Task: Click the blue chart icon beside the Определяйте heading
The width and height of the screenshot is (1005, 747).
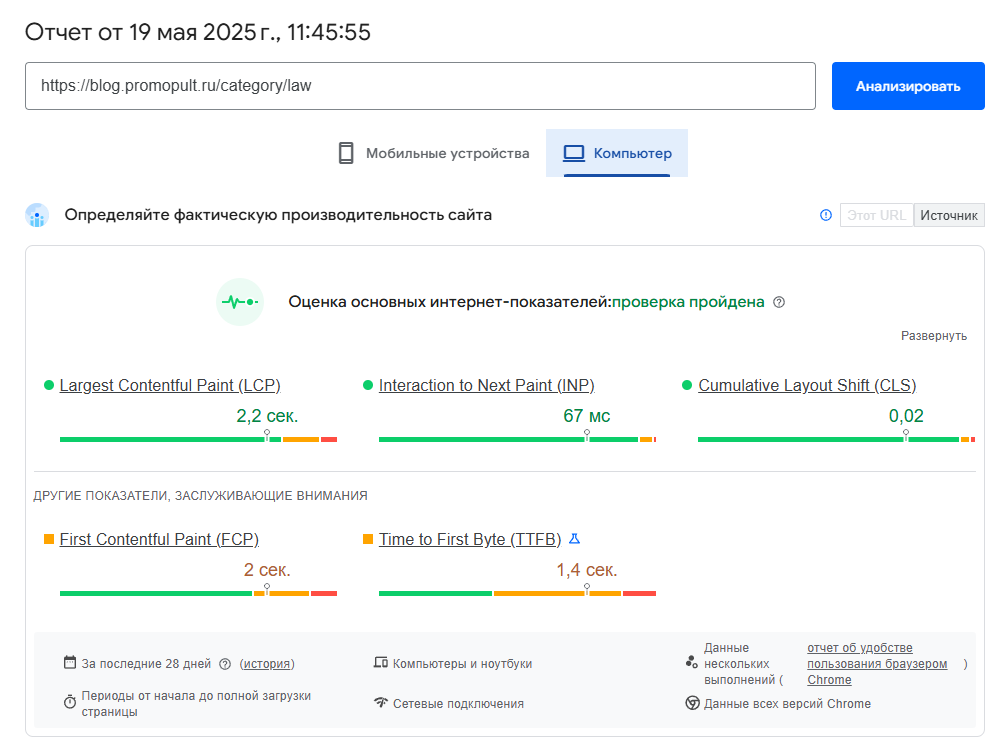Action: point(37,215)
